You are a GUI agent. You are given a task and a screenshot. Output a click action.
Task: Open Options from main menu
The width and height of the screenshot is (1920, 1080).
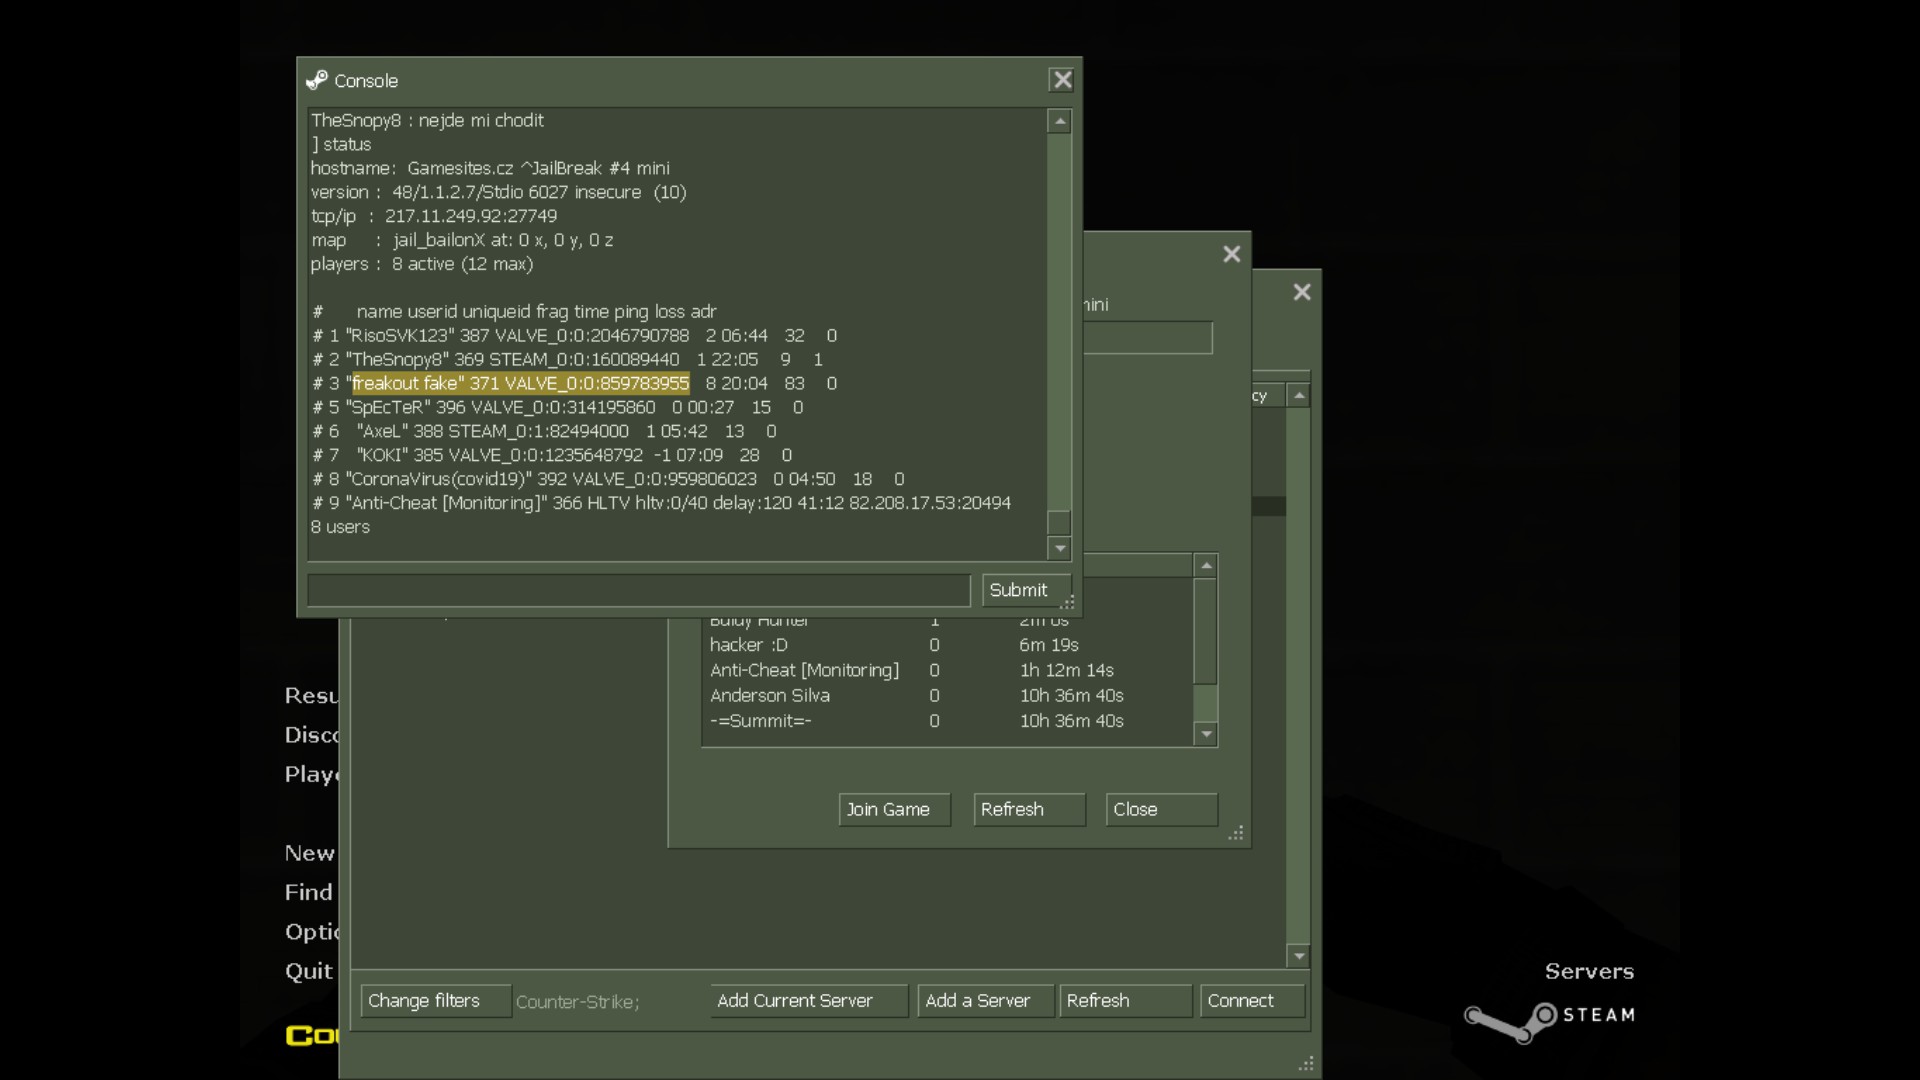(x=312, y=932)
